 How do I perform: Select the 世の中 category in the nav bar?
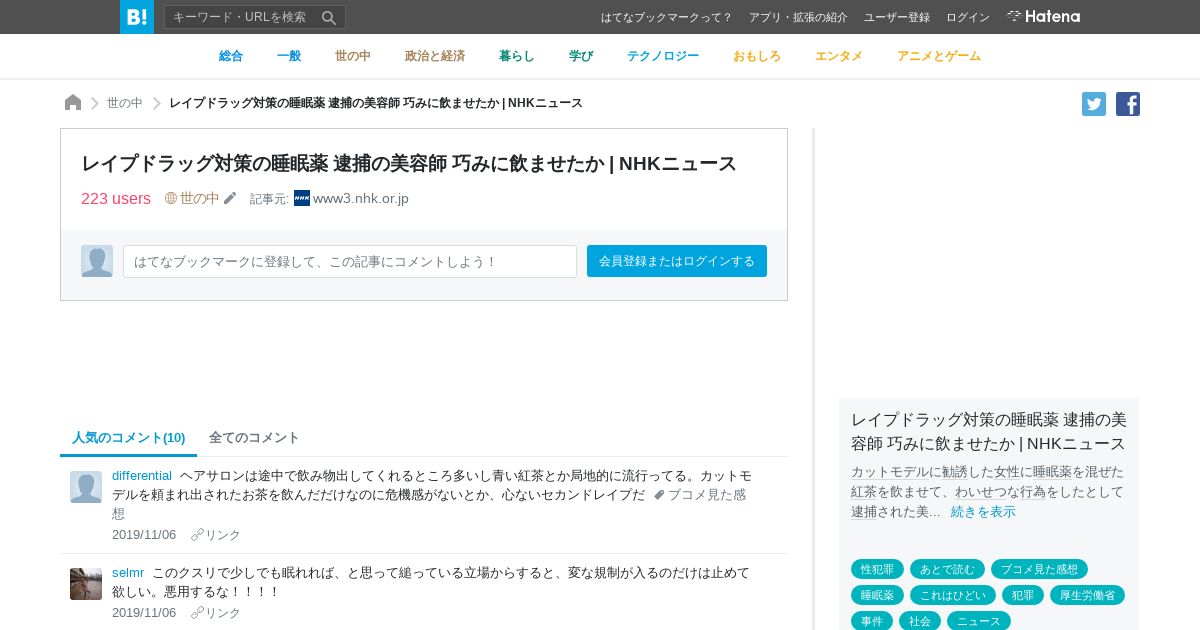(x=353, y=56)
